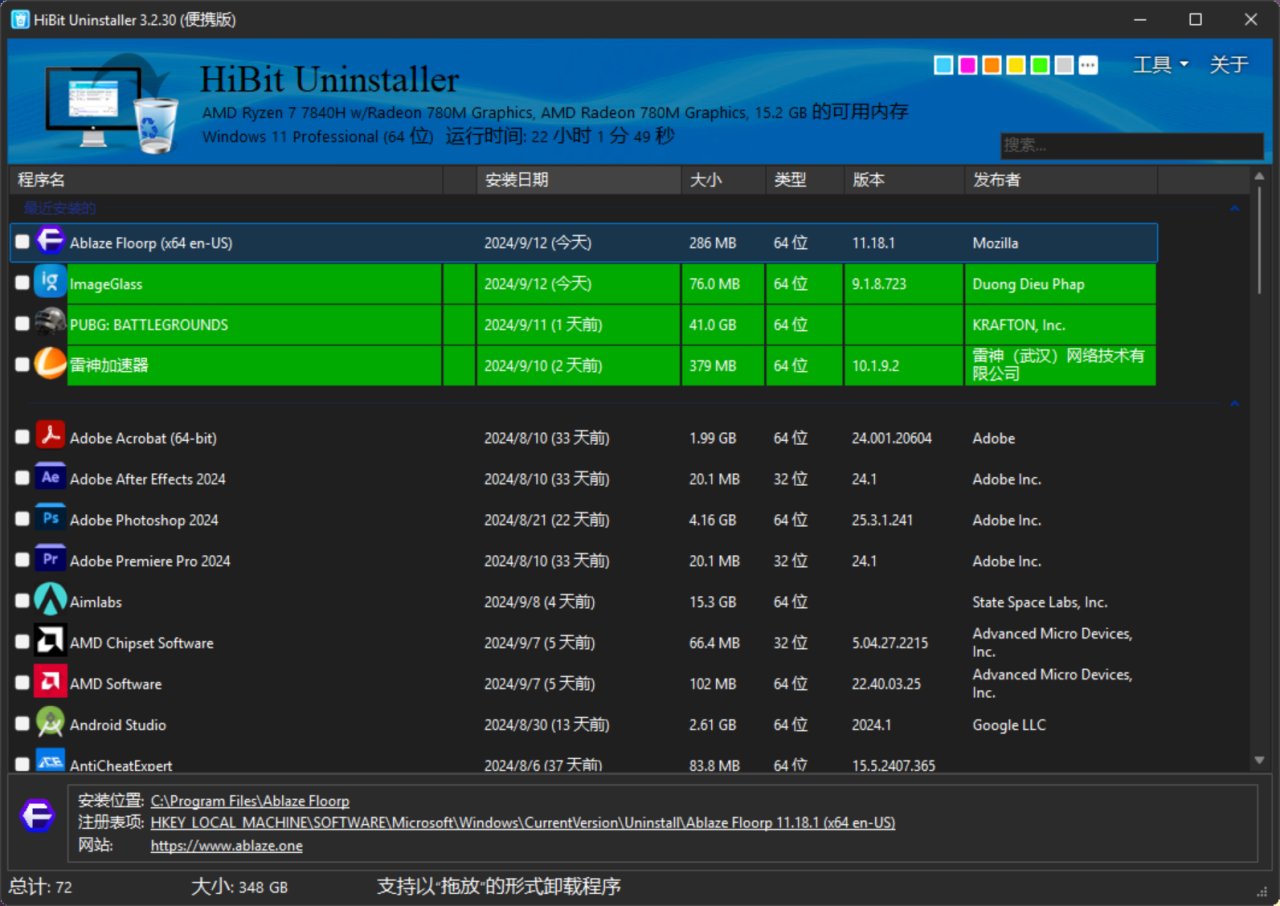Click the Aimlabs app icon
1280x906 pixels.
tap(50, 601)
